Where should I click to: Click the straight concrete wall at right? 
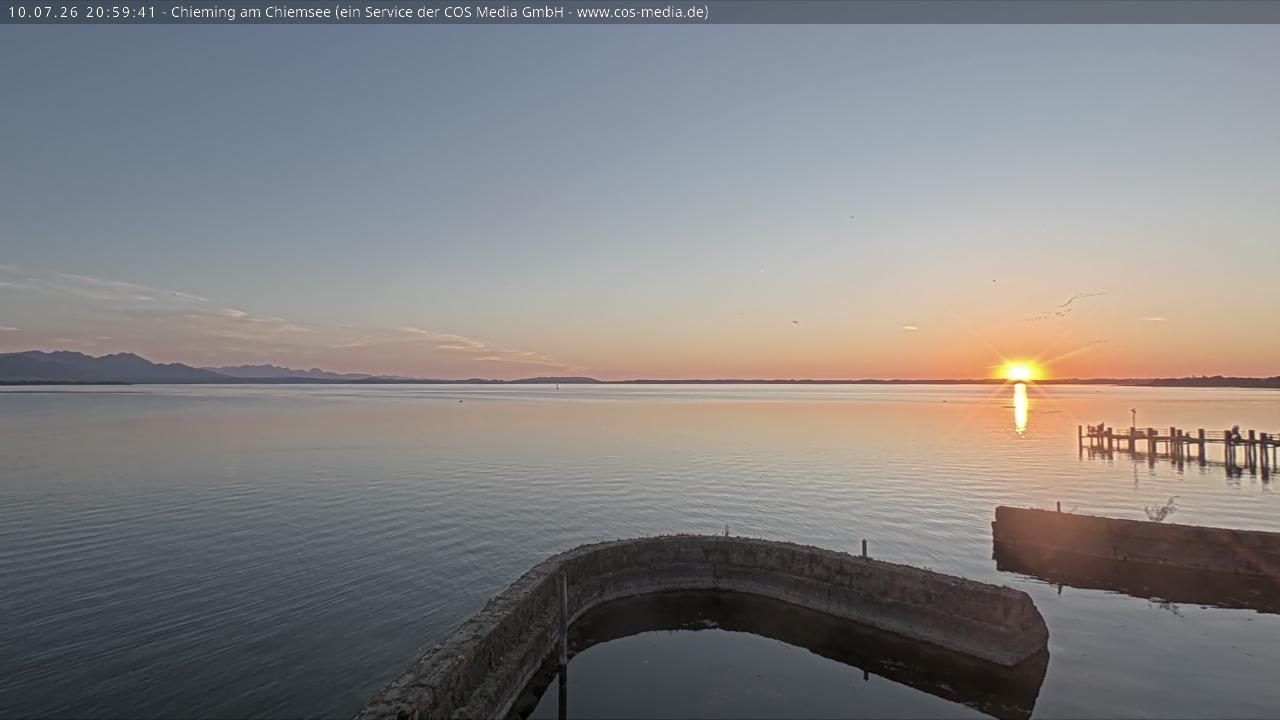coord(1136,541)
